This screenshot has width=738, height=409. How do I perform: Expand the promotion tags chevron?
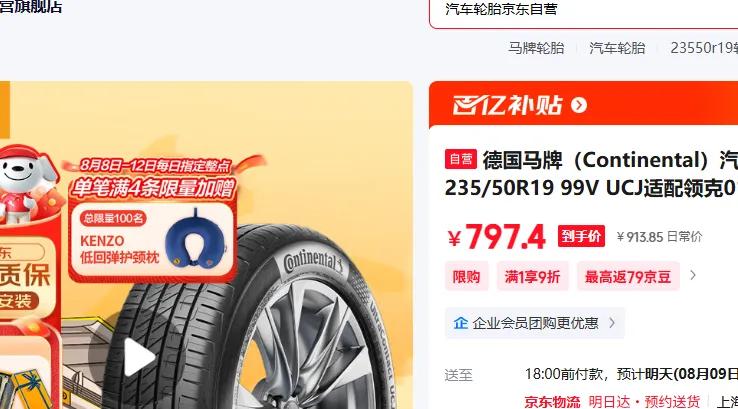click(x=693, y=275)
